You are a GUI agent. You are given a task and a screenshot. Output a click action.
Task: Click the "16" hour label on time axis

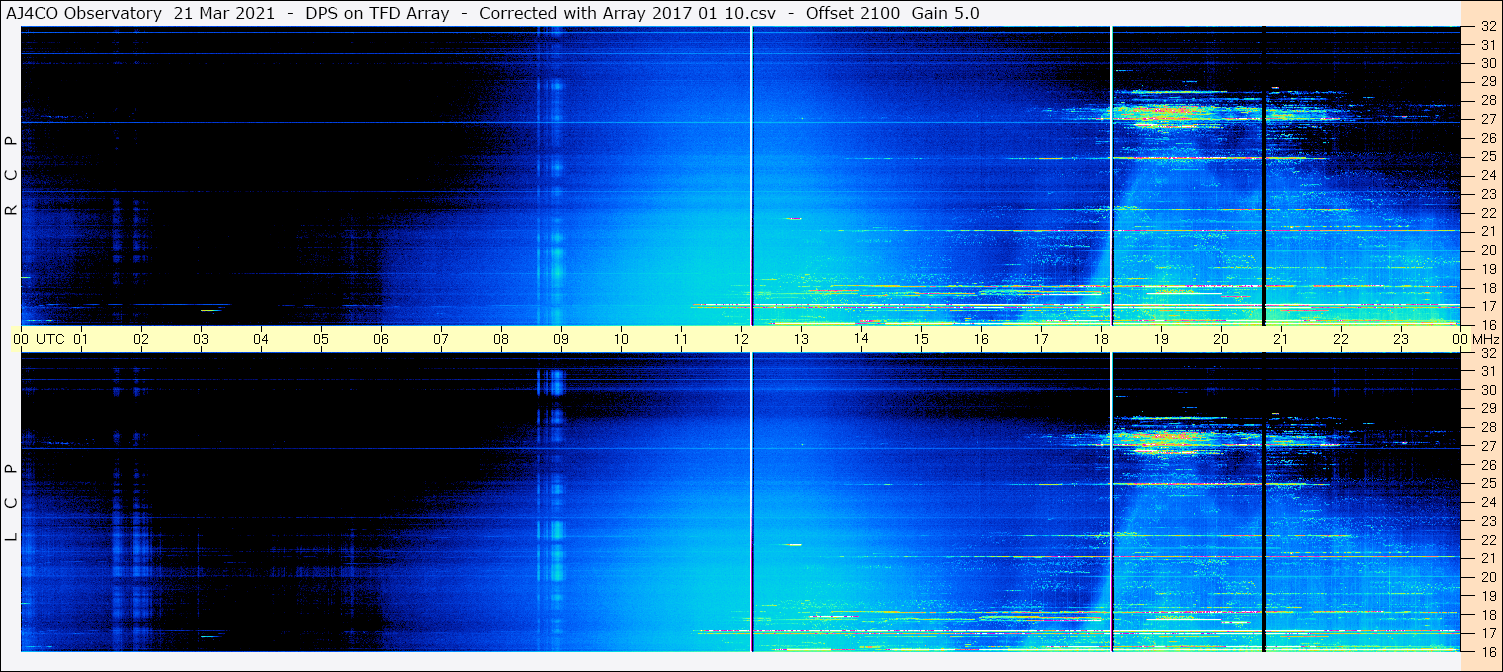[x=981, y=339]
